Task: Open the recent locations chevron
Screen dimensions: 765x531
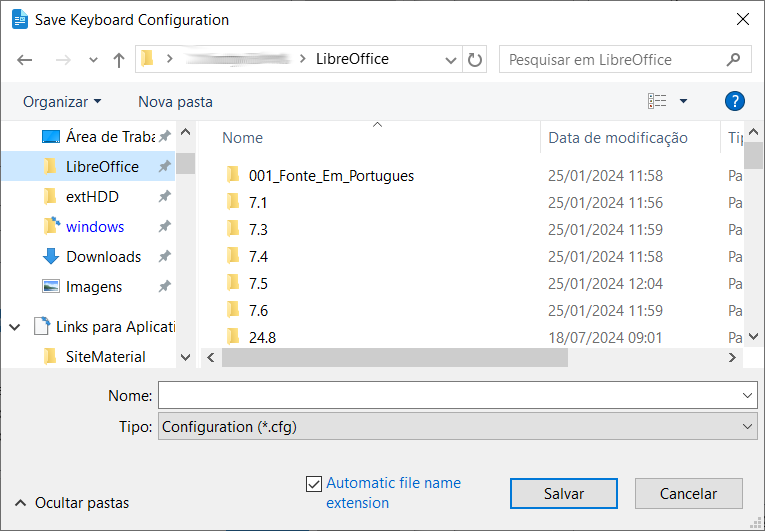Action: [93, 60]
